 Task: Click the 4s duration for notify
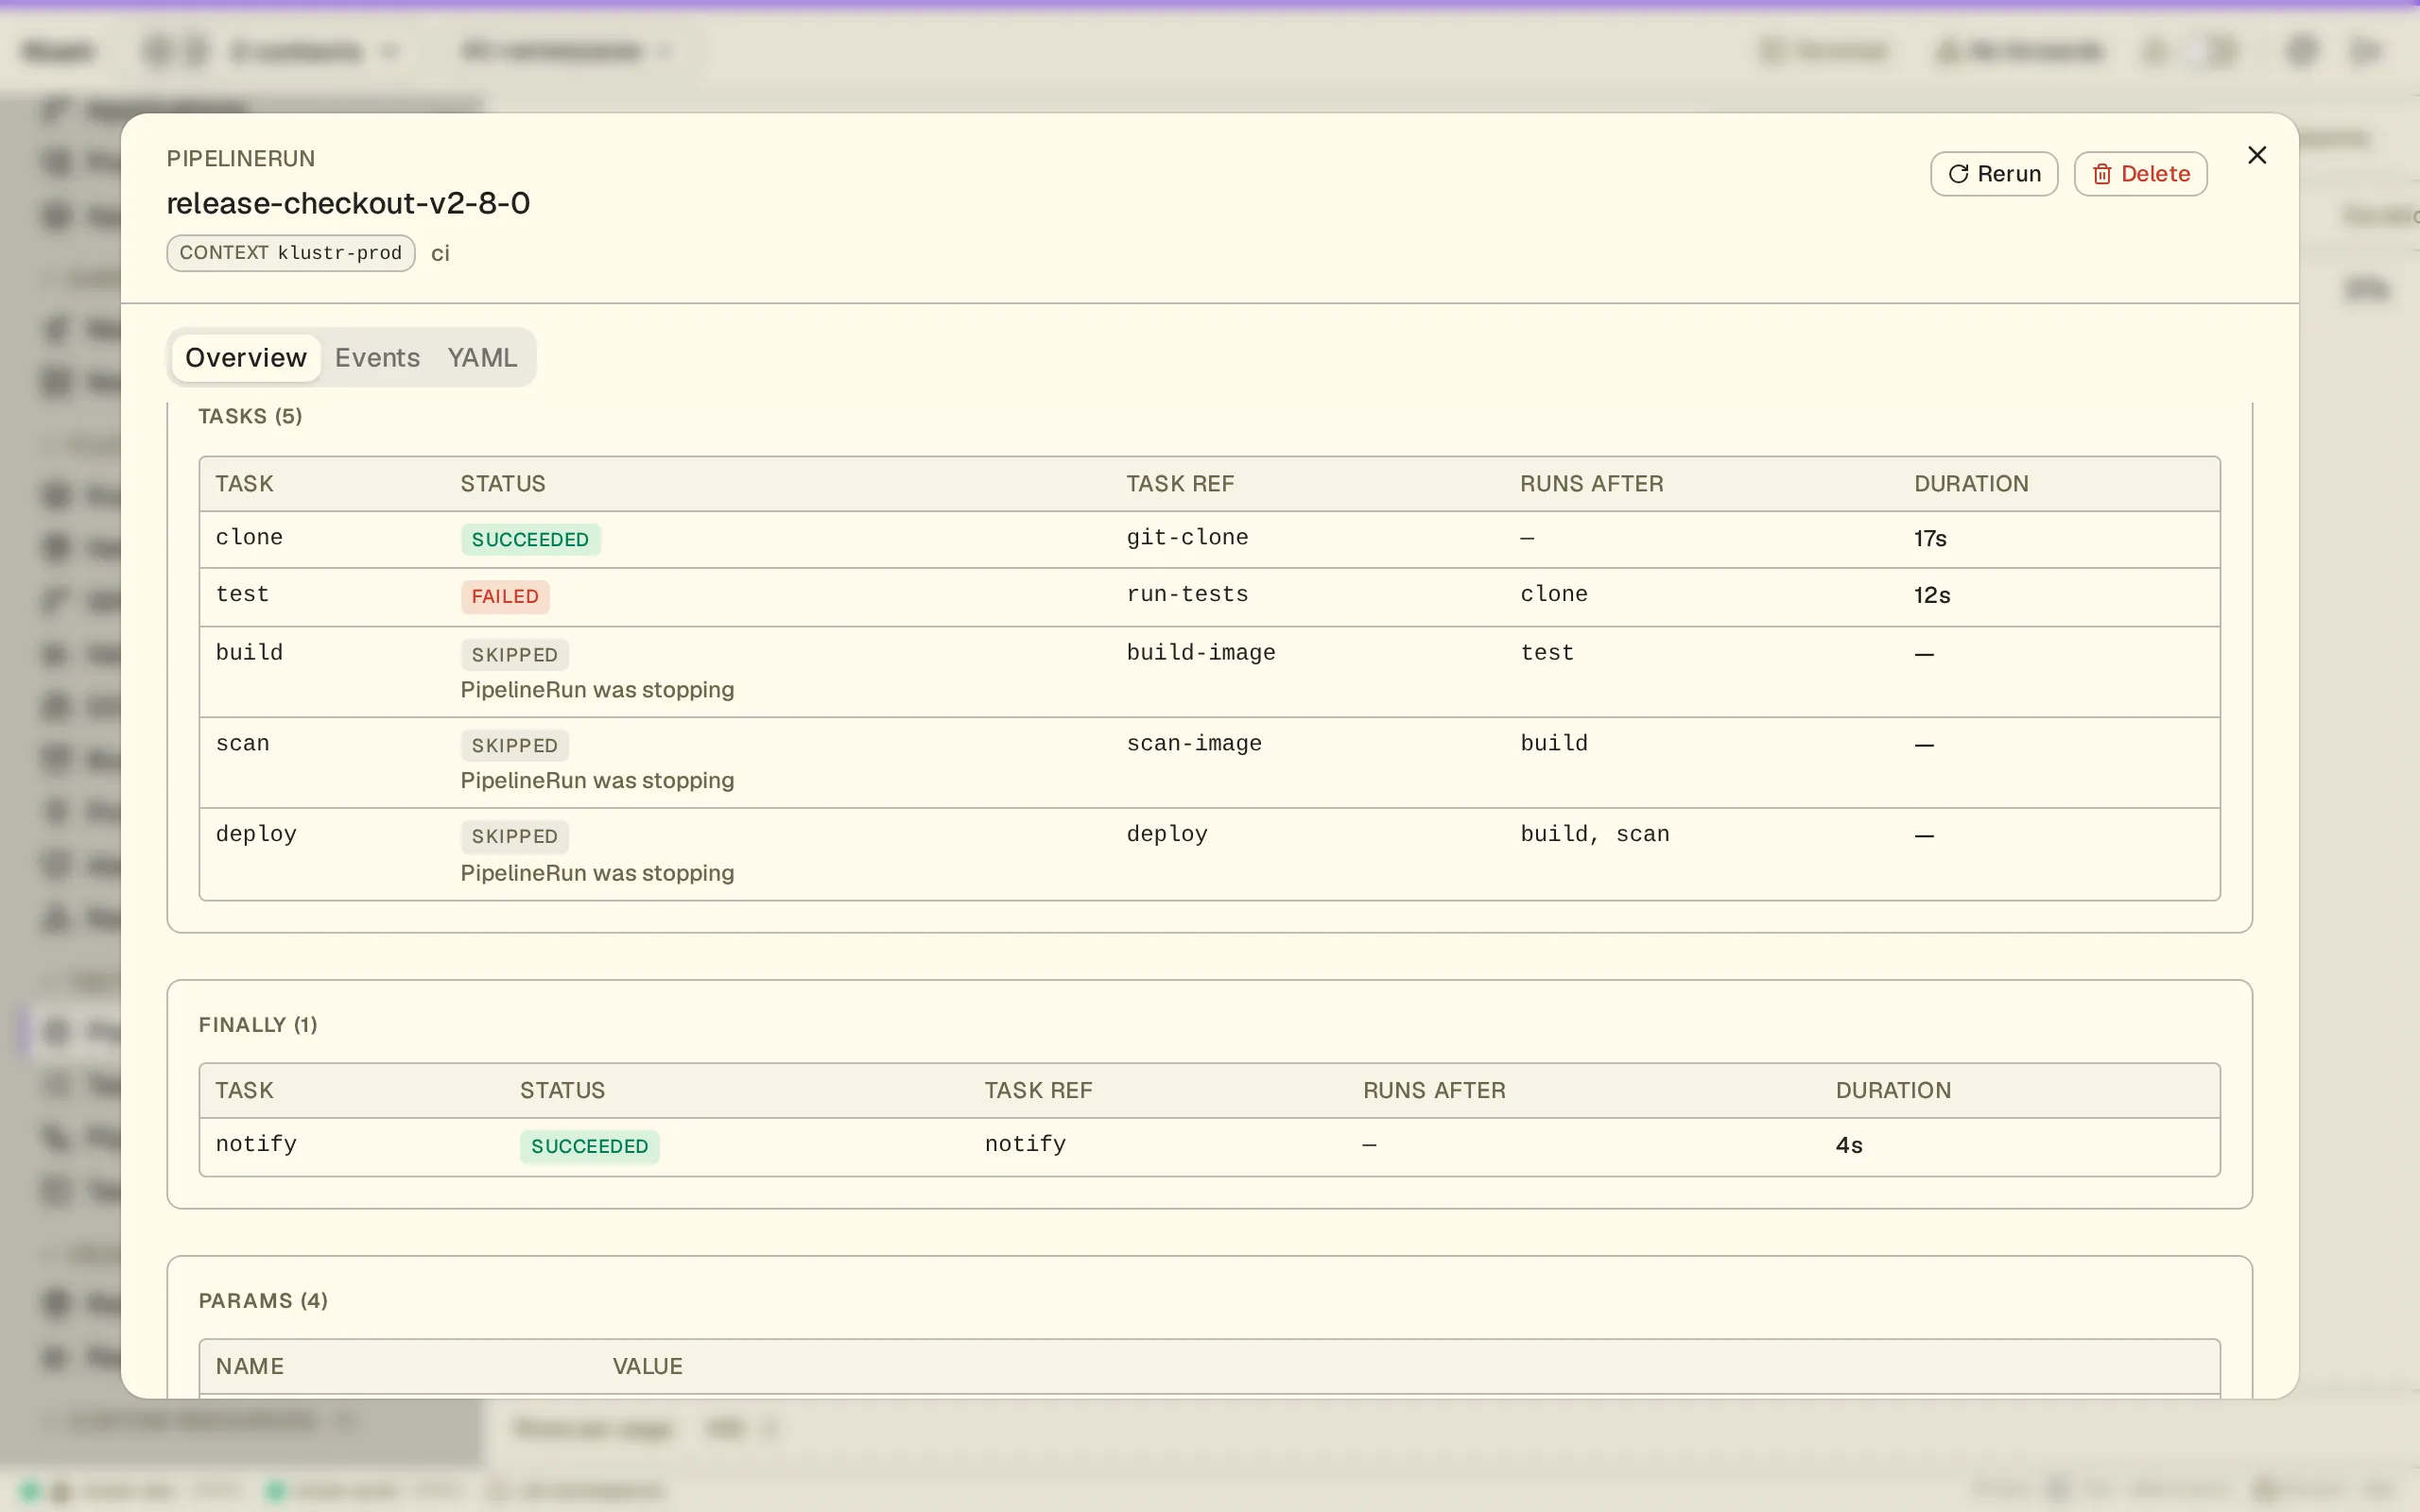1849,1146
